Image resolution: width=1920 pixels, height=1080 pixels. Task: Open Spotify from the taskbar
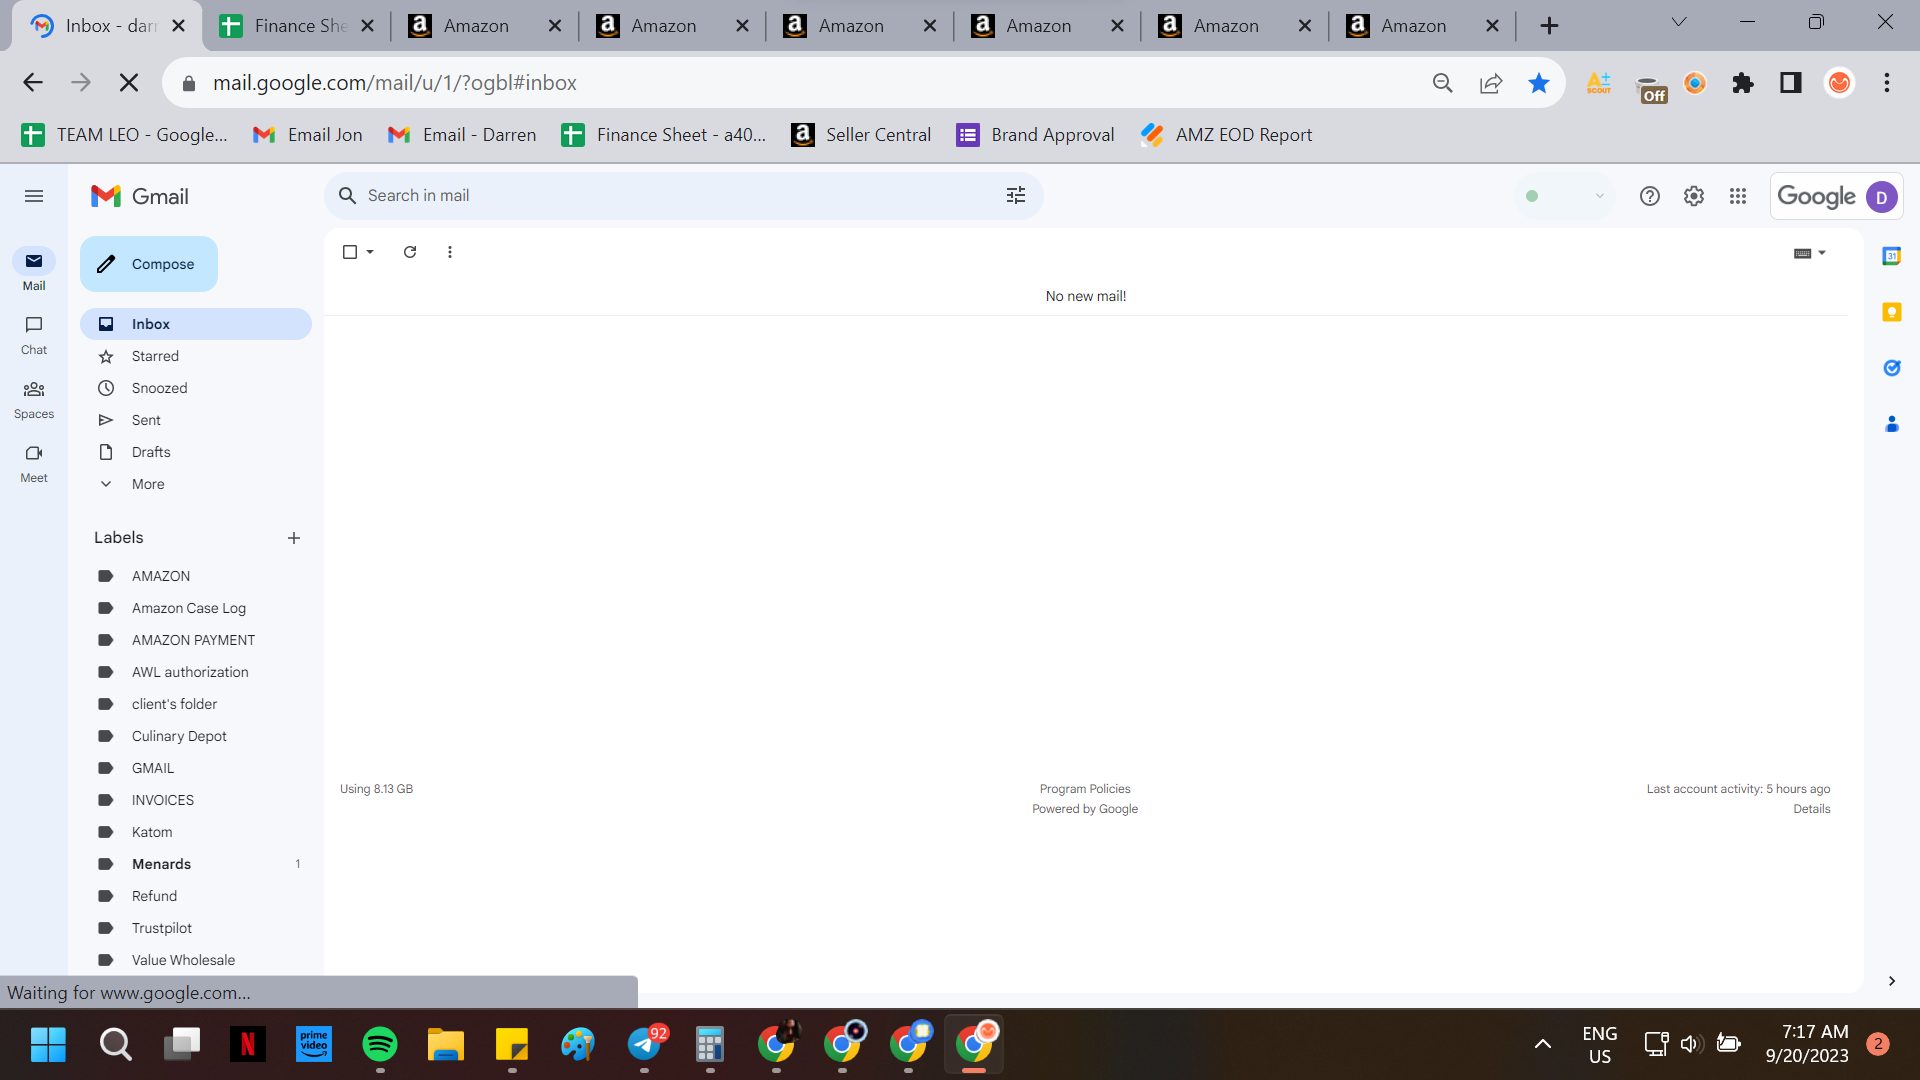coord(380,1045)
